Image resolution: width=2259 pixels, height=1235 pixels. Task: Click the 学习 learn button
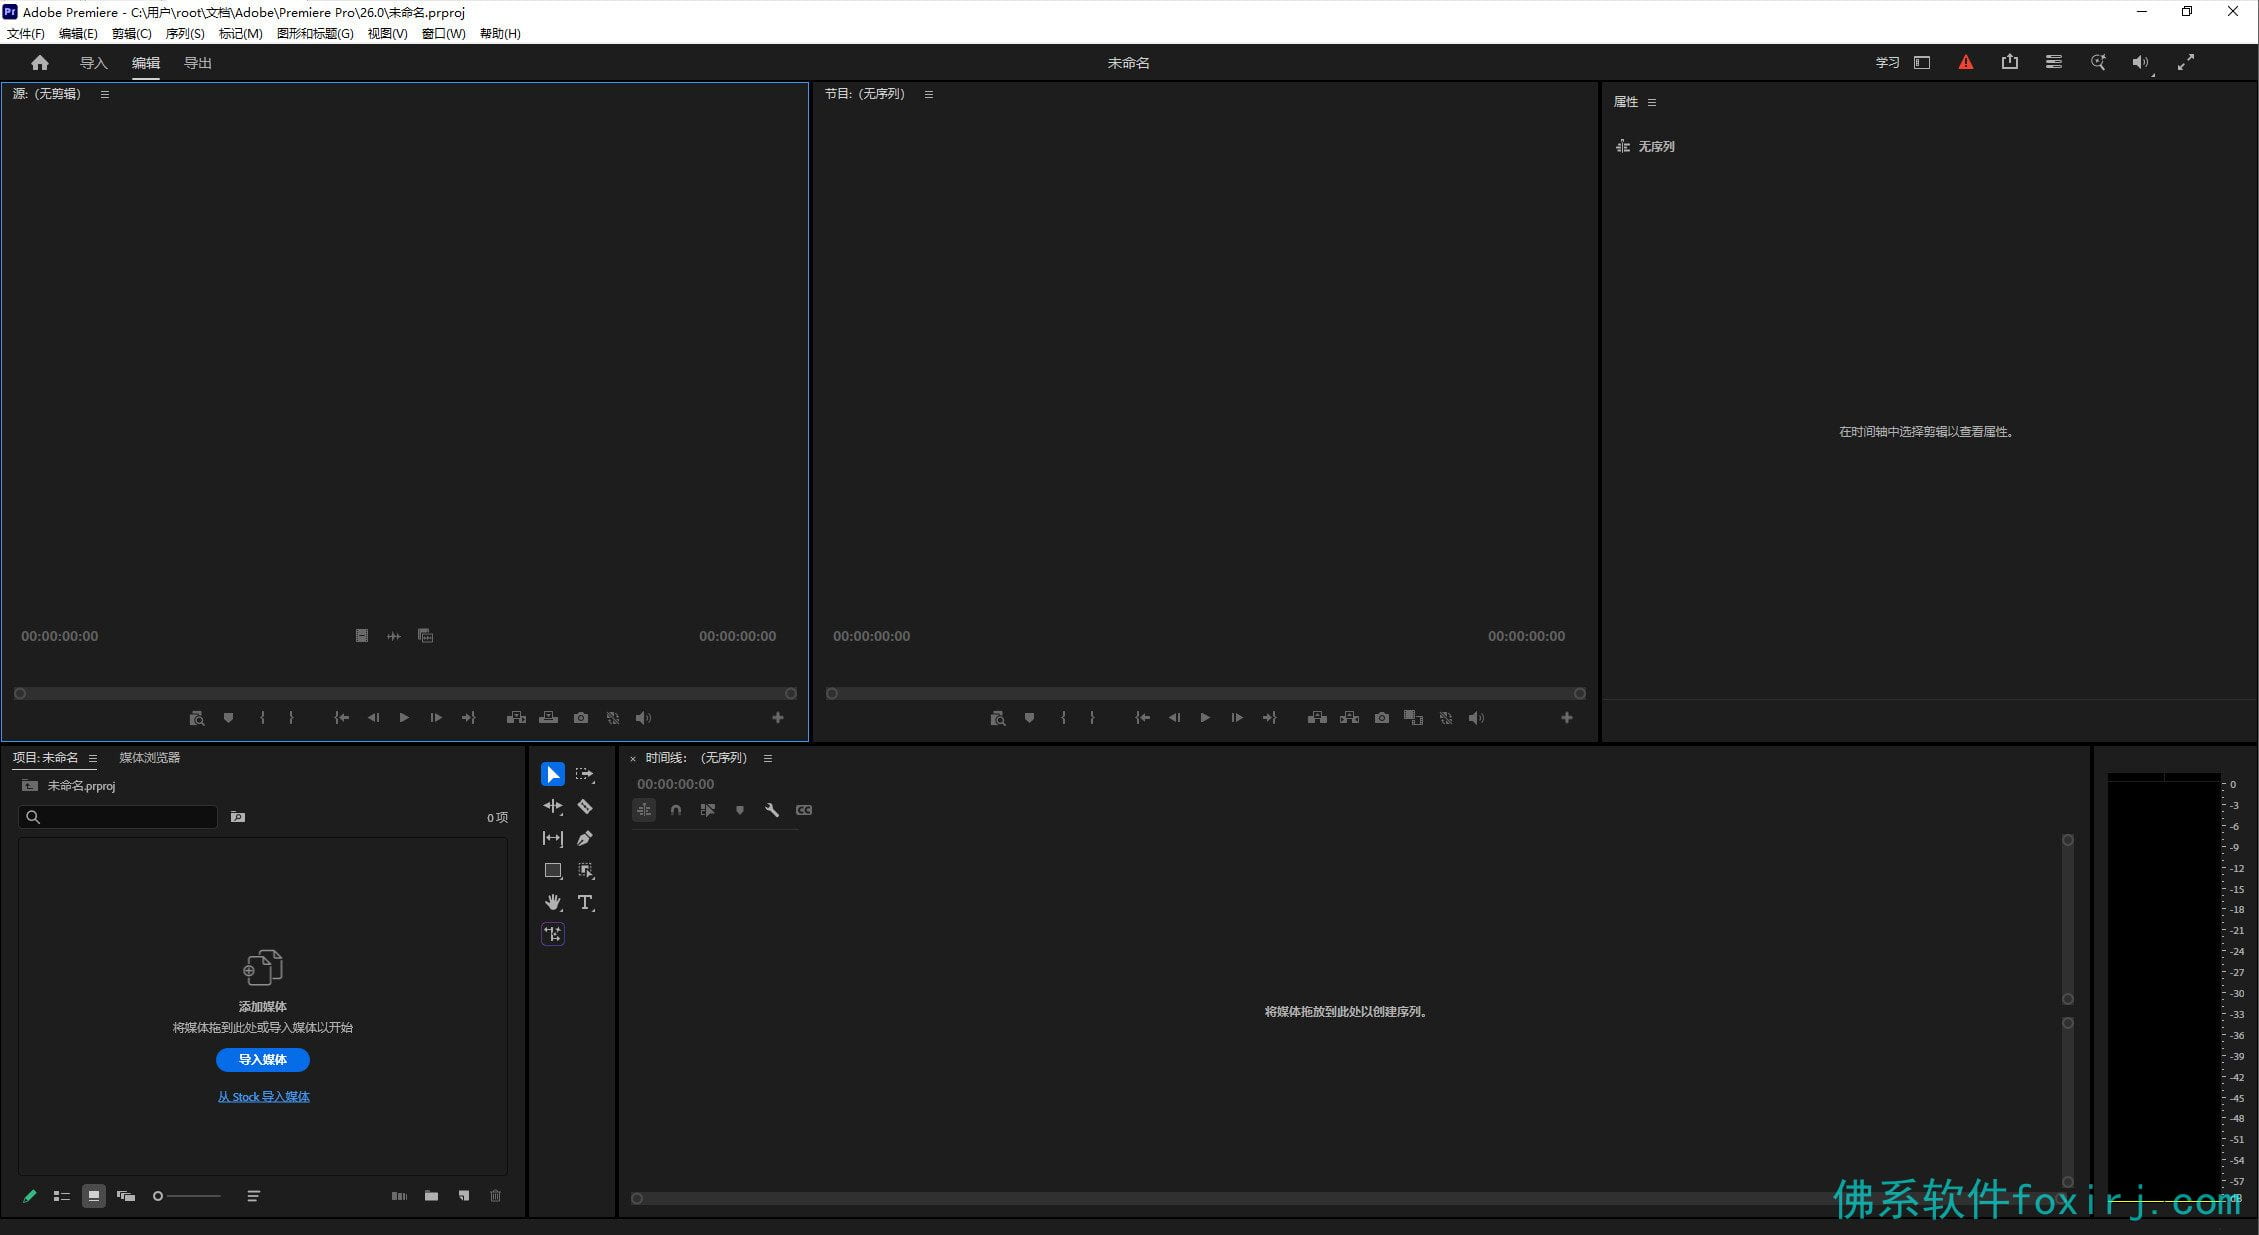(x=1887, y=62)
